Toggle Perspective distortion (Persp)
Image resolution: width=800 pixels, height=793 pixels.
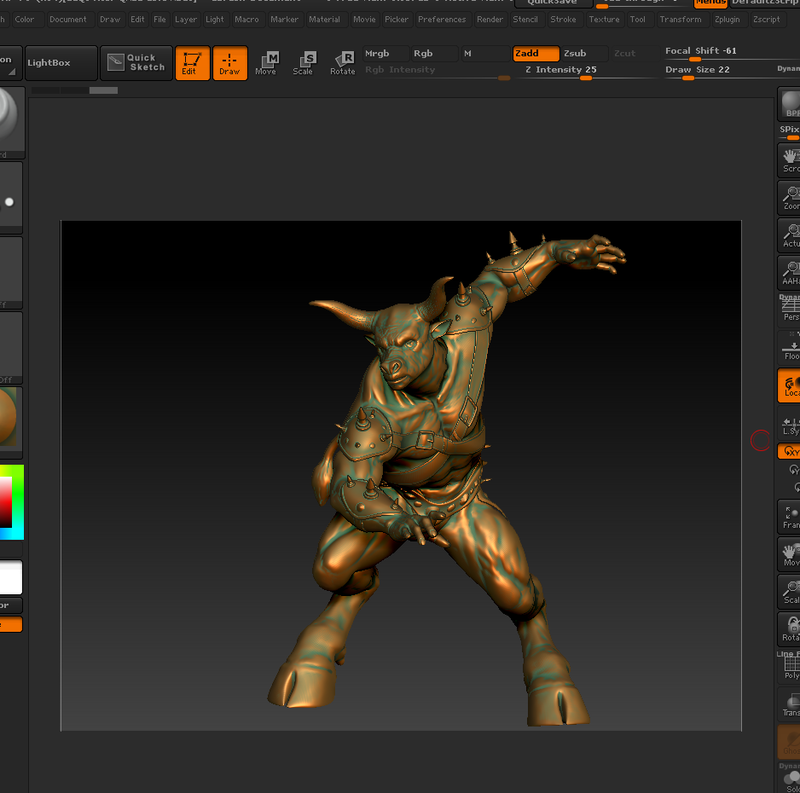tap(790, 309)
